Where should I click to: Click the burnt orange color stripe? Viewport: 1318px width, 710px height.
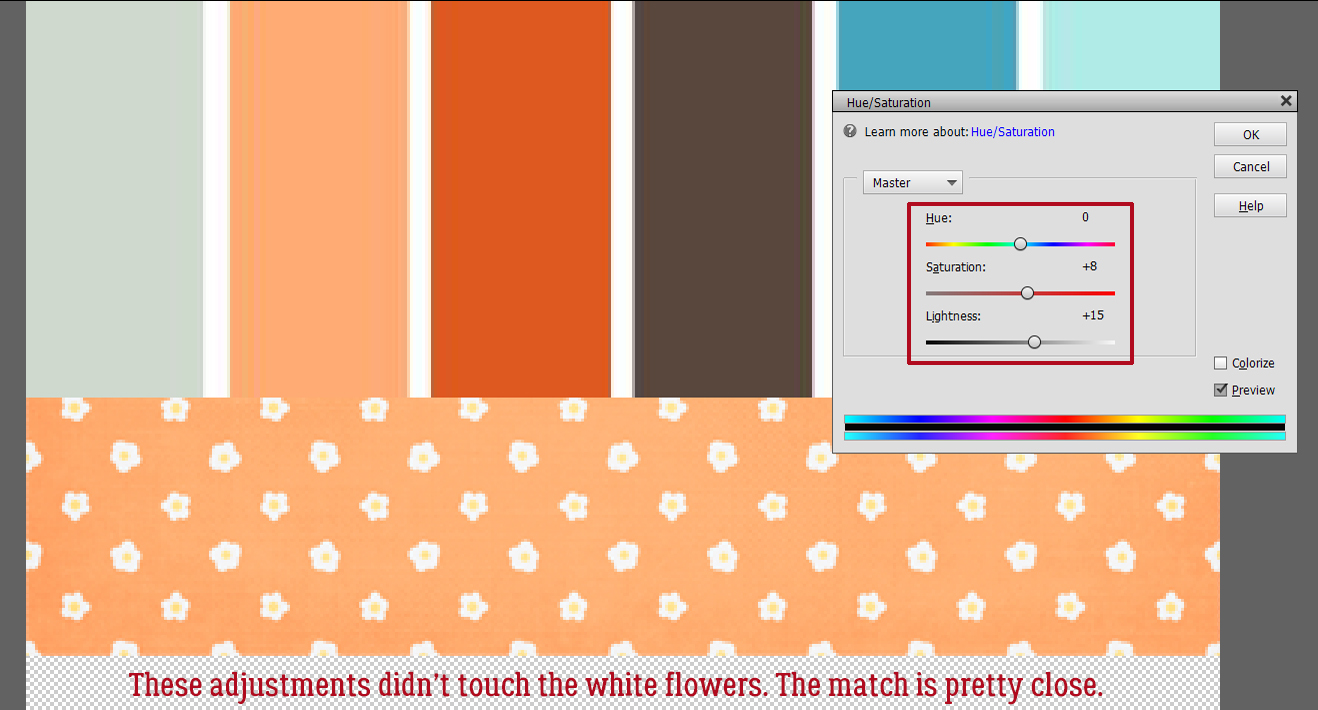point(521,198)
